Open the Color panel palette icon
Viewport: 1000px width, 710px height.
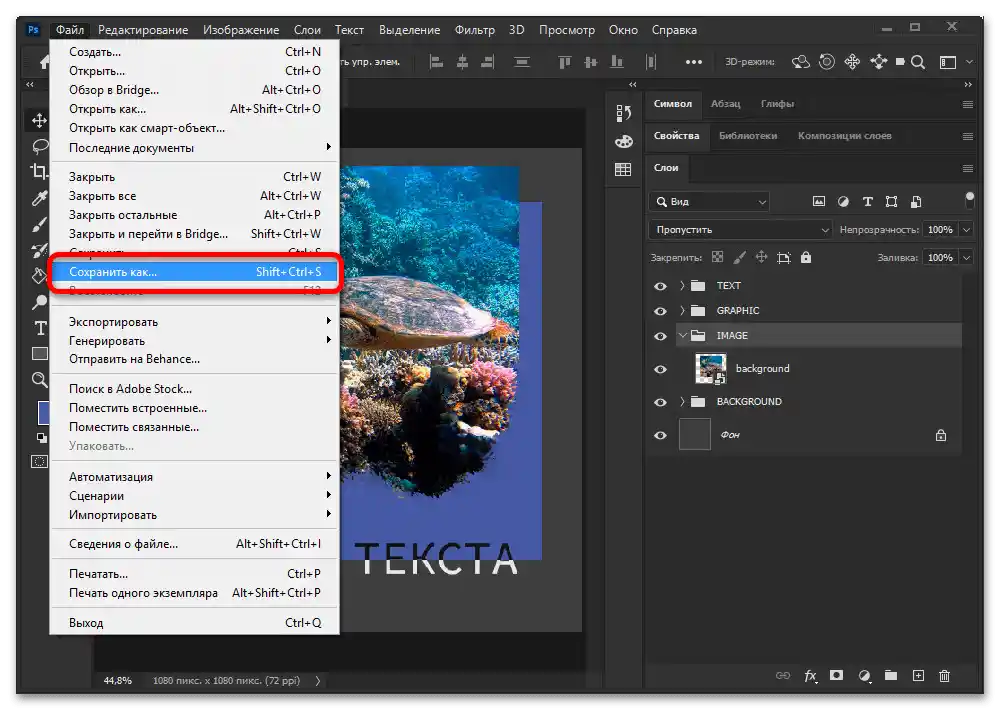pos(623,142)
